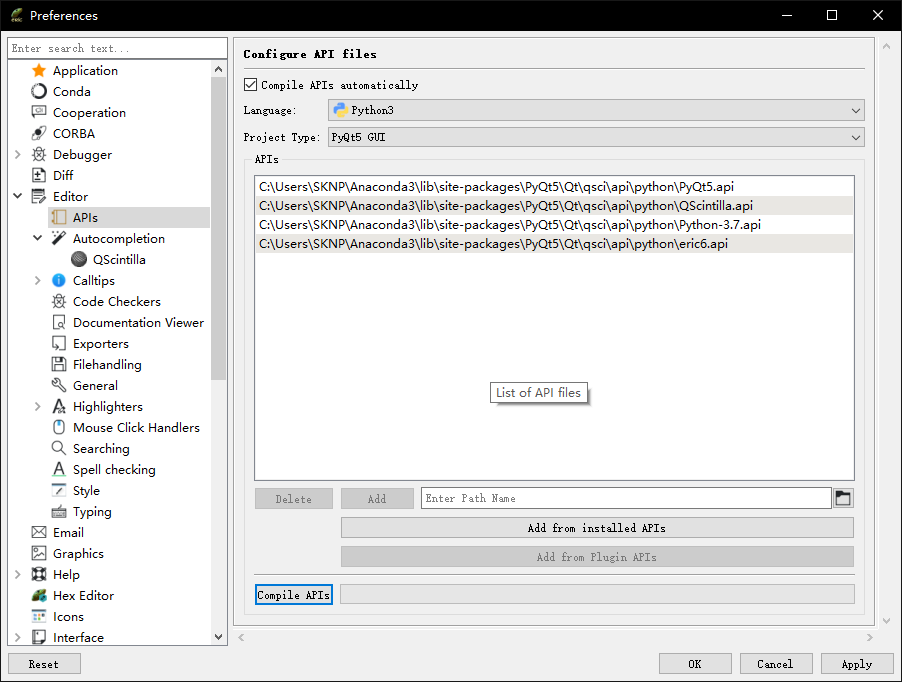Click the Code Checkers bug icon
This screenshot has width=902, height=682.
pos(59,301)
